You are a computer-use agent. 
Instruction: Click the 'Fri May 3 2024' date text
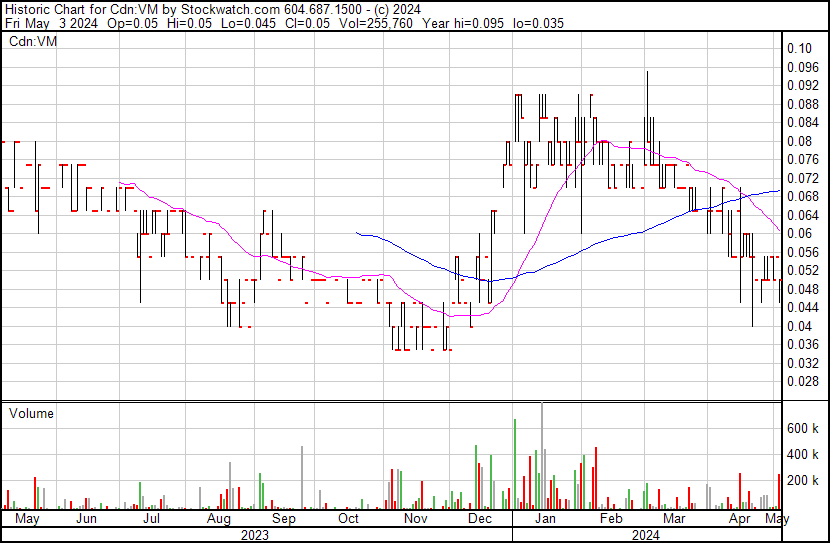51,23
